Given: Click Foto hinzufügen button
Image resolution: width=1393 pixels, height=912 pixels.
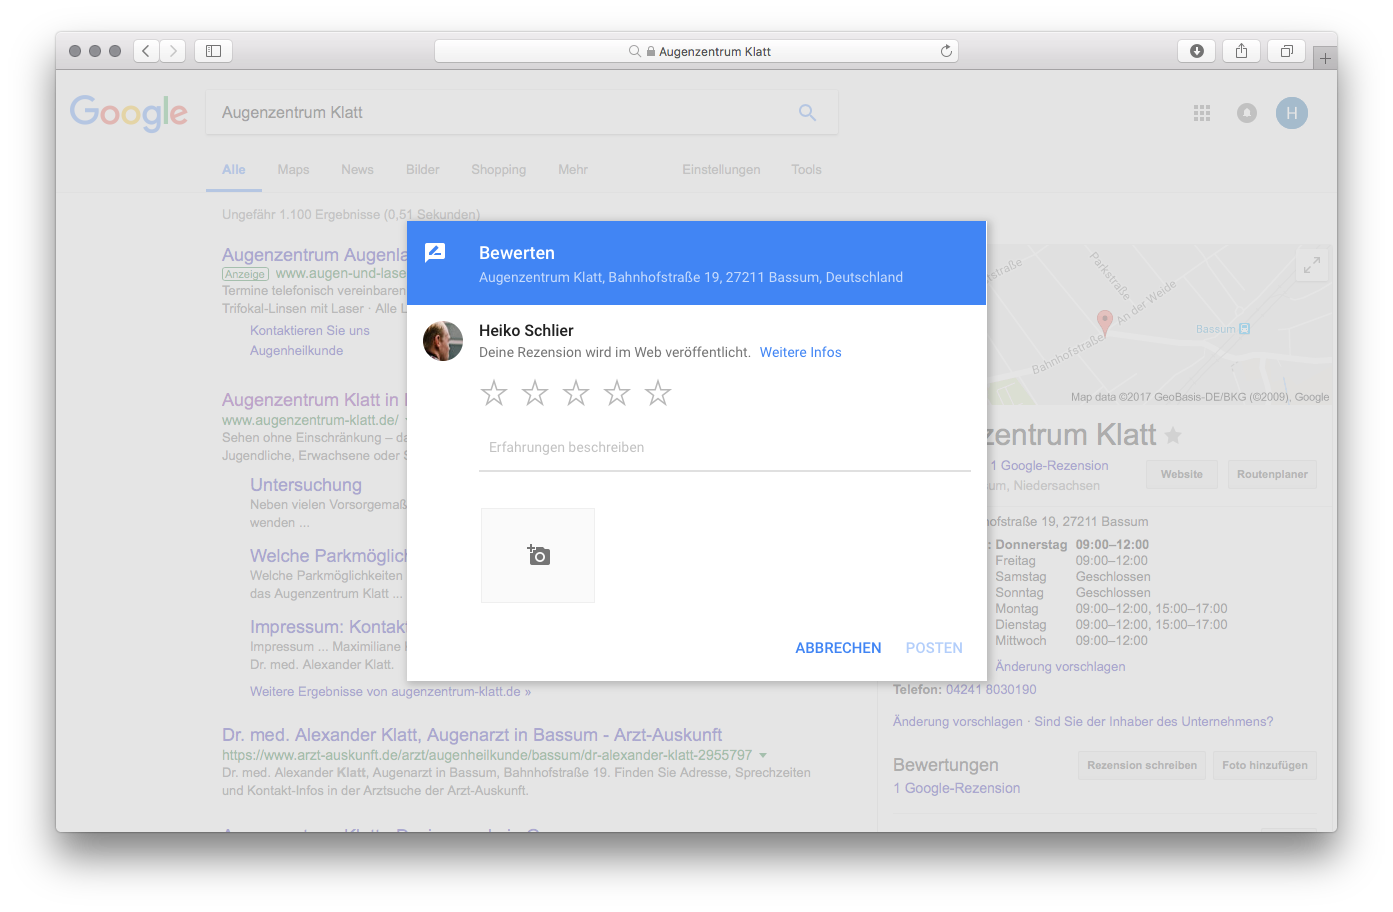Looking at the screenshot, I should (1265, 765).
